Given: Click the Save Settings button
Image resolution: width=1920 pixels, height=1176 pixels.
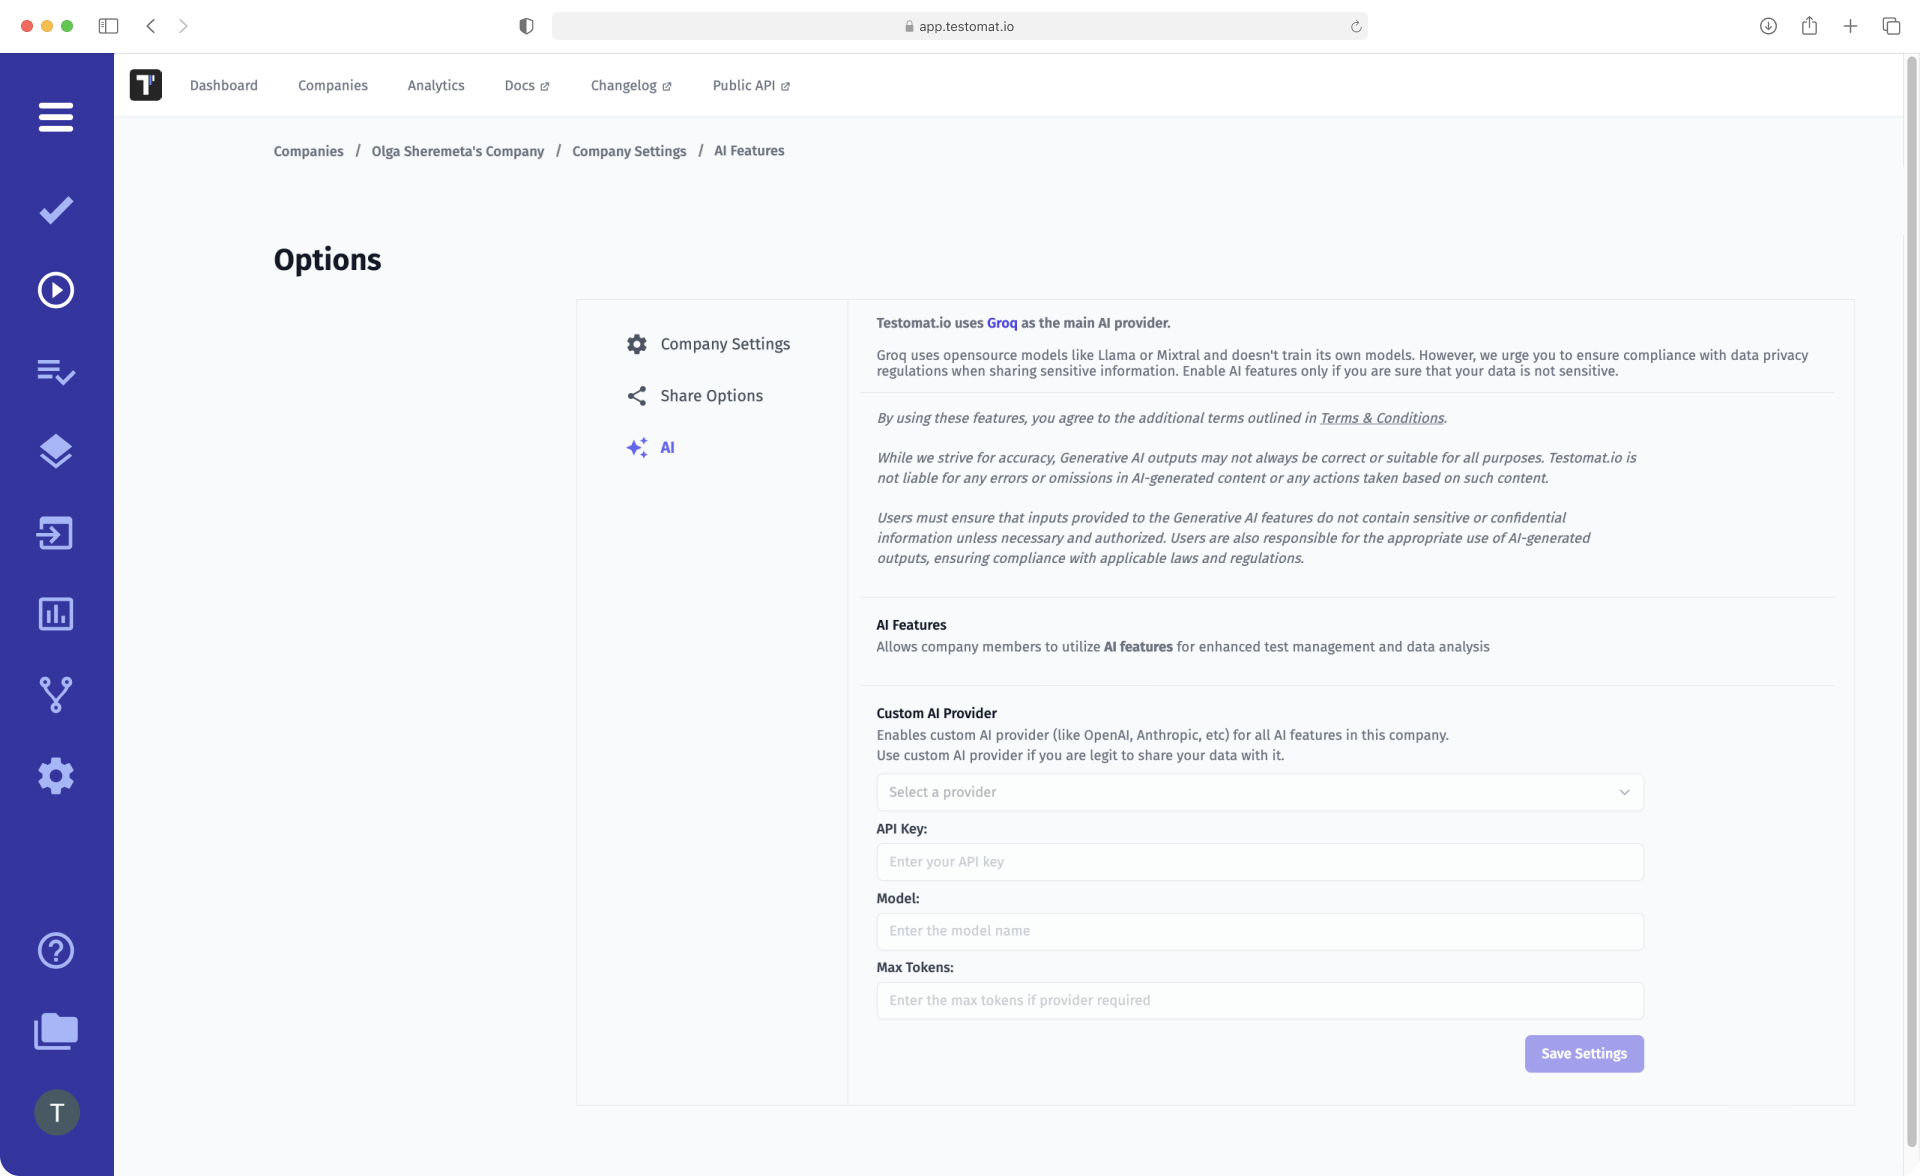Looking at the screenshot, I should pyautogui.click(x=1584, y=1053).
